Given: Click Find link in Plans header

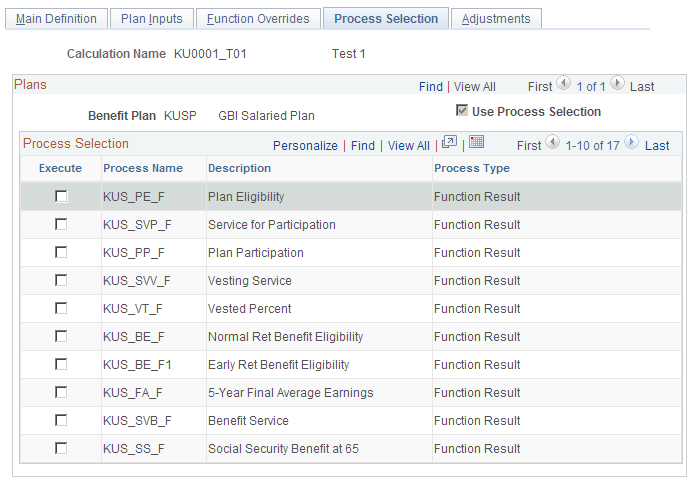Looking at the screenshot, I should click(x=430, y=87).
